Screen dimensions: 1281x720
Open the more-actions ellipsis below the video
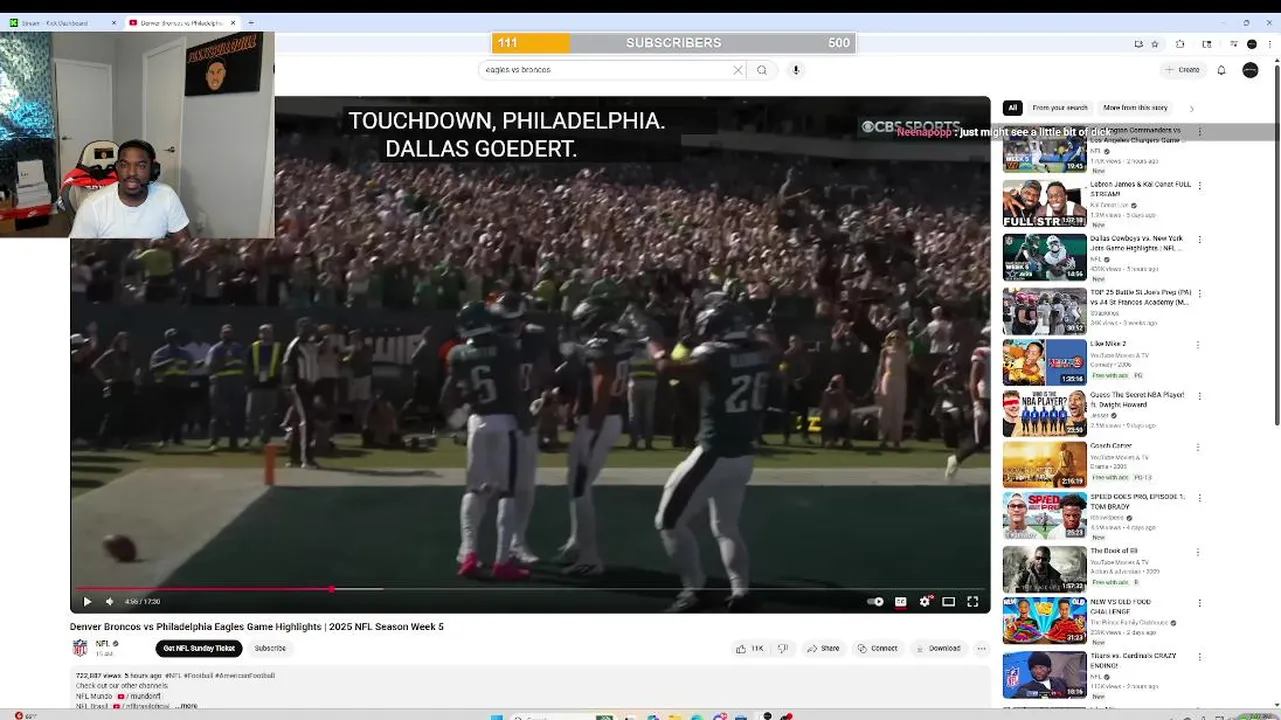(x=981, y=648)
